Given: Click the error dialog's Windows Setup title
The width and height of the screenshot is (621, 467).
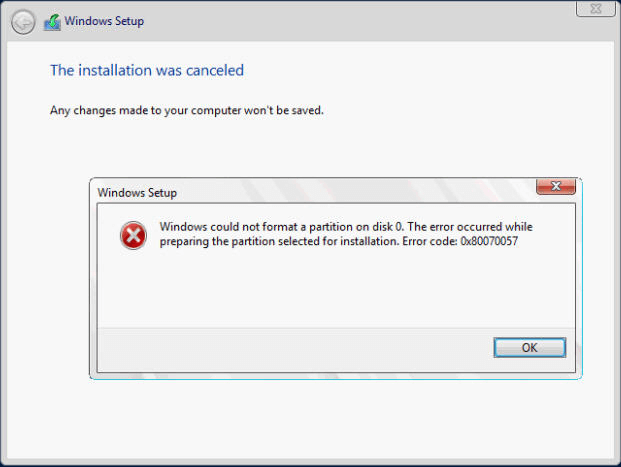Looking at the screenshot, I should click(x=137, y=192).
